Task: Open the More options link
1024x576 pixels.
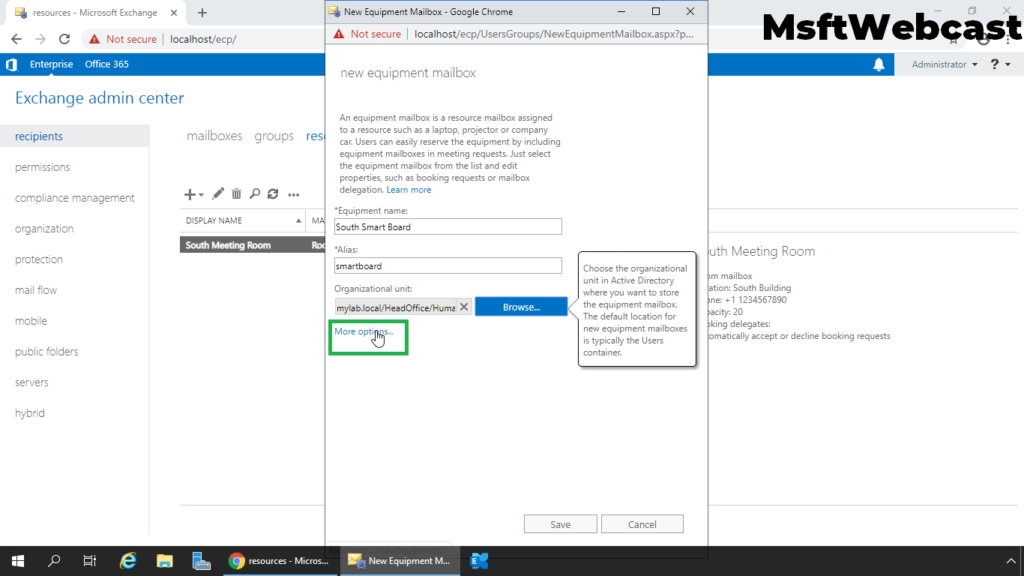Action: [x=364, y=331]
